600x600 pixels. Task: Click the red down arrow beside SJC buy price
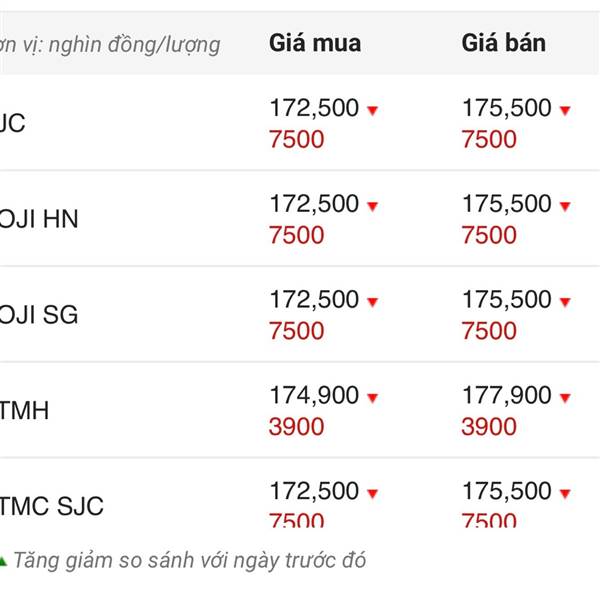pos(372,110)
